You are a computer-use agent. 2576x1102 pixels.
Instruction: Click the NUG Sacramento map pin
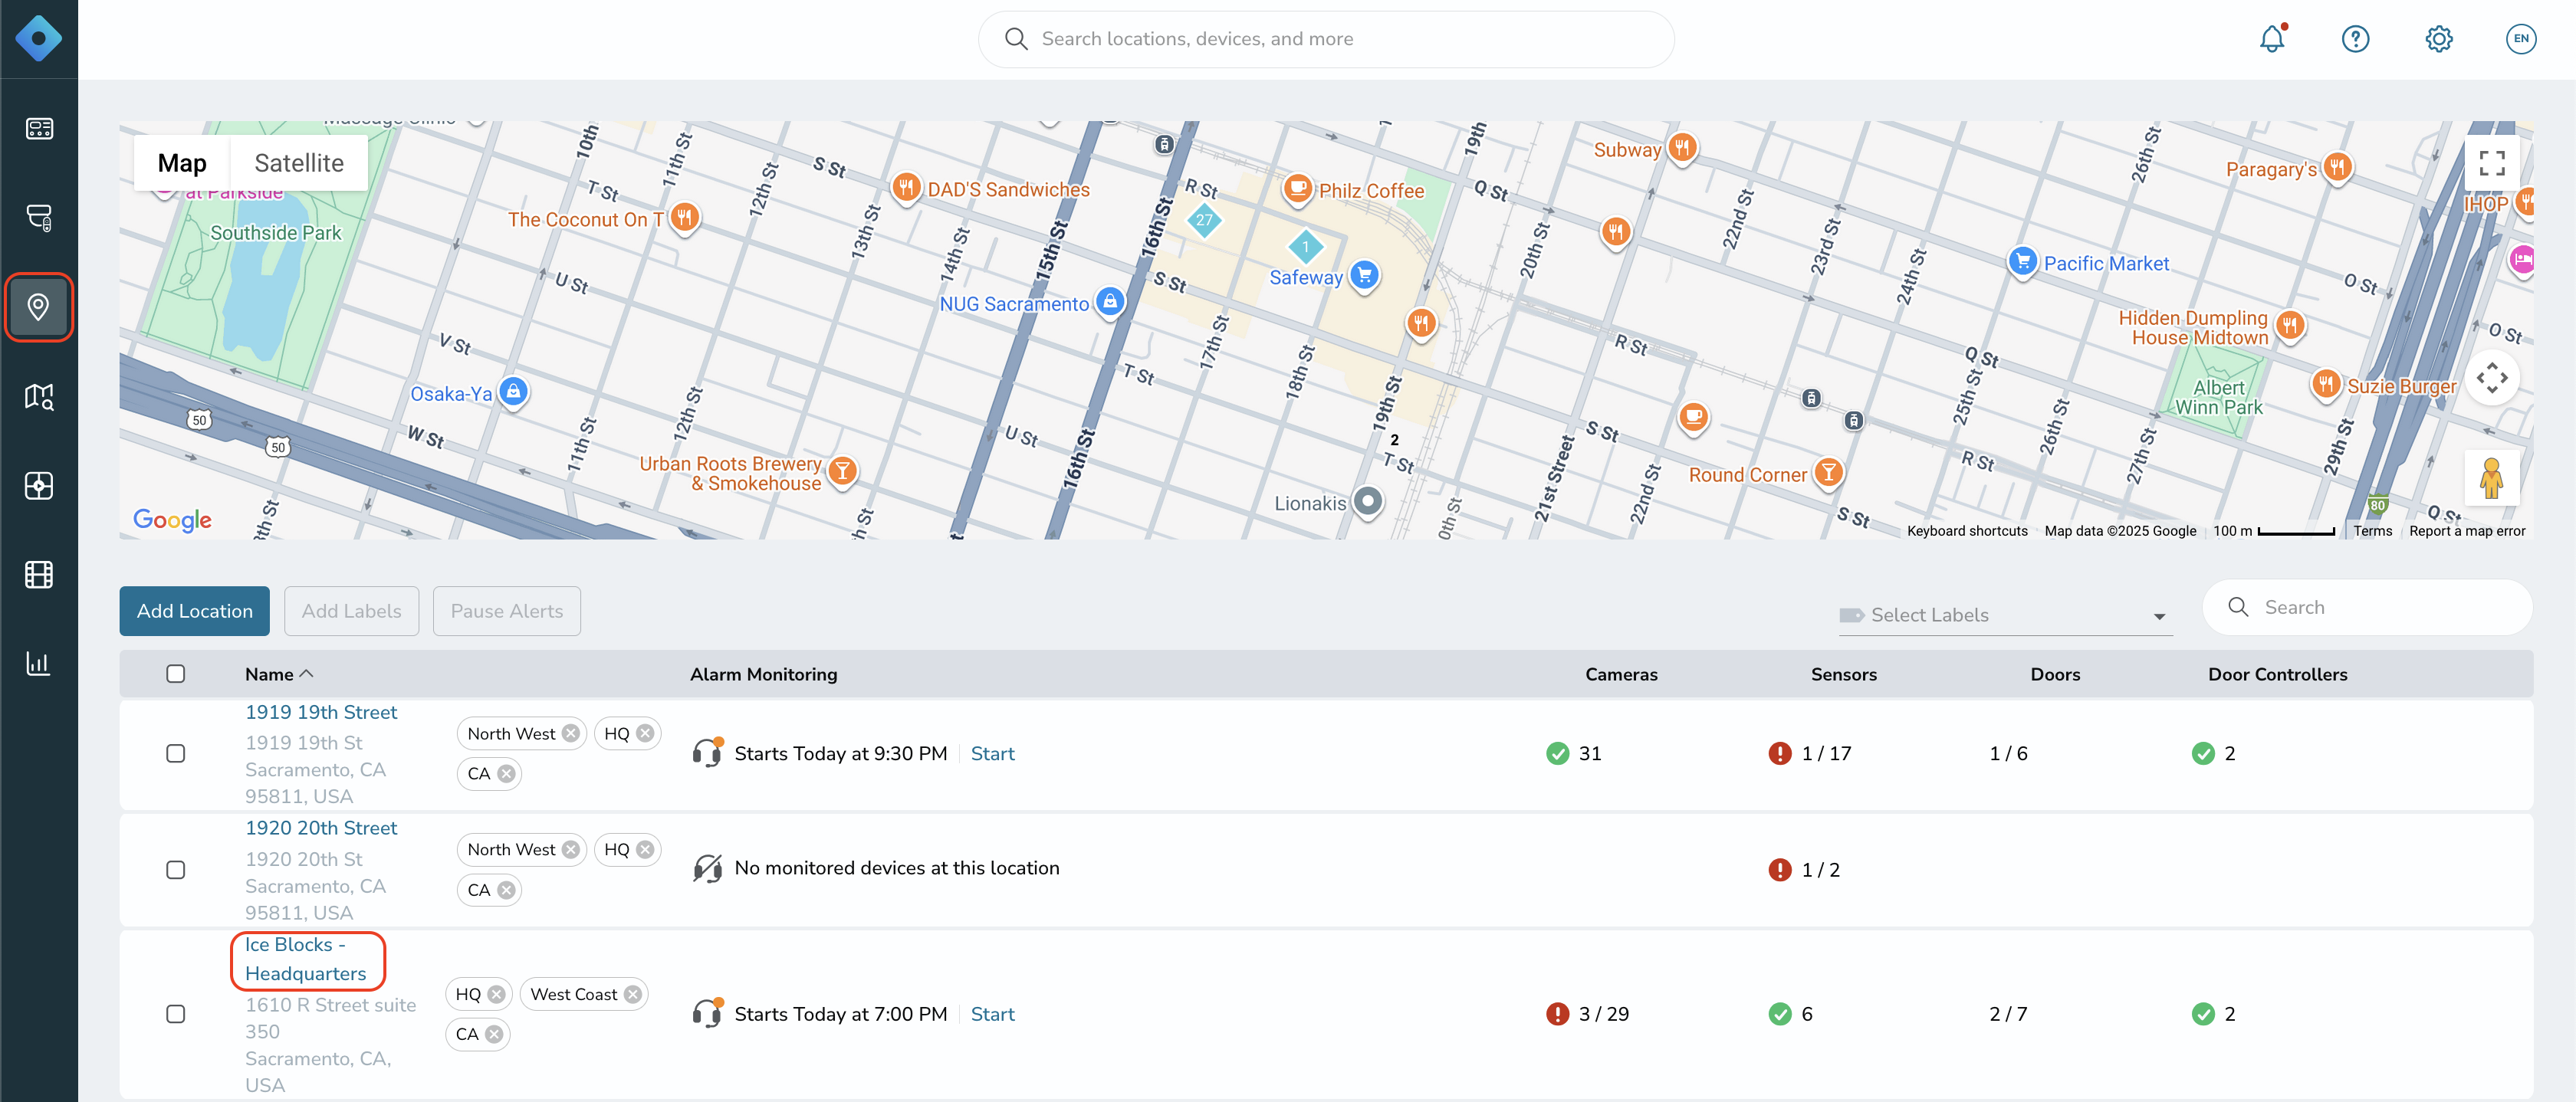point(1110,301)
